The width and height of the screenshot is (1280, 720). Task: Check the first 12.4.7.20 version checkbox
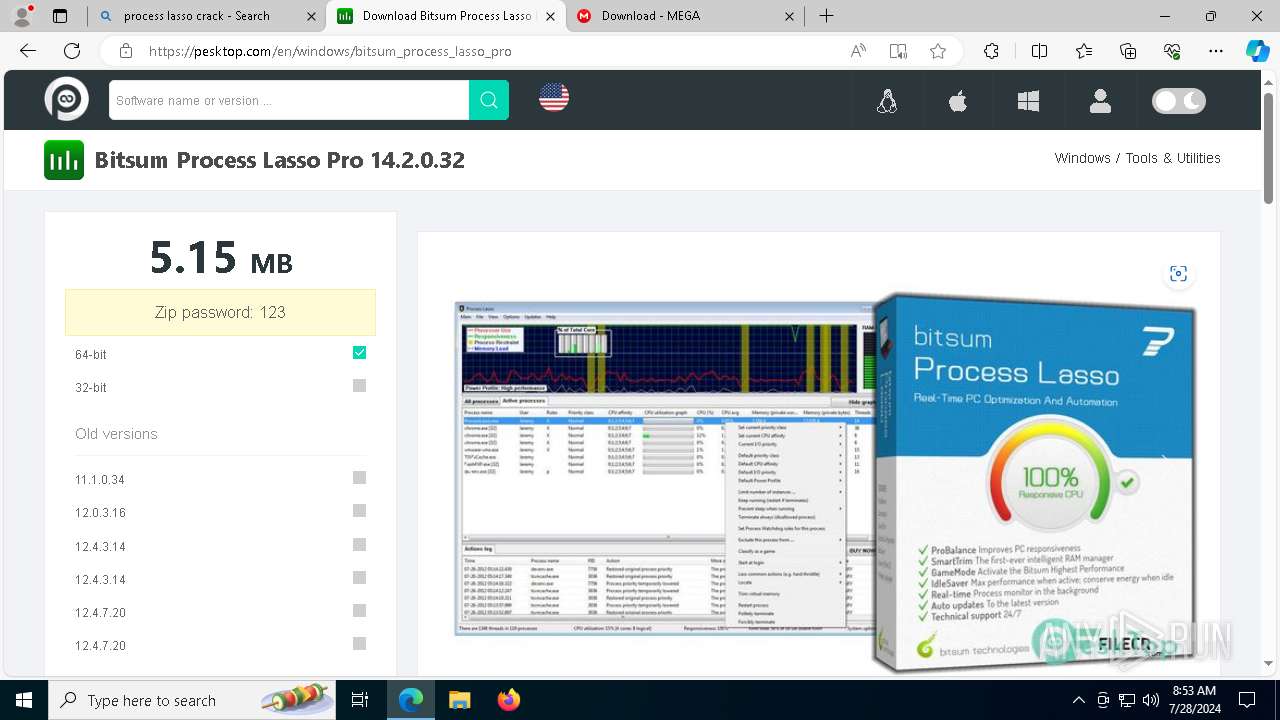(x=359, y=610)
